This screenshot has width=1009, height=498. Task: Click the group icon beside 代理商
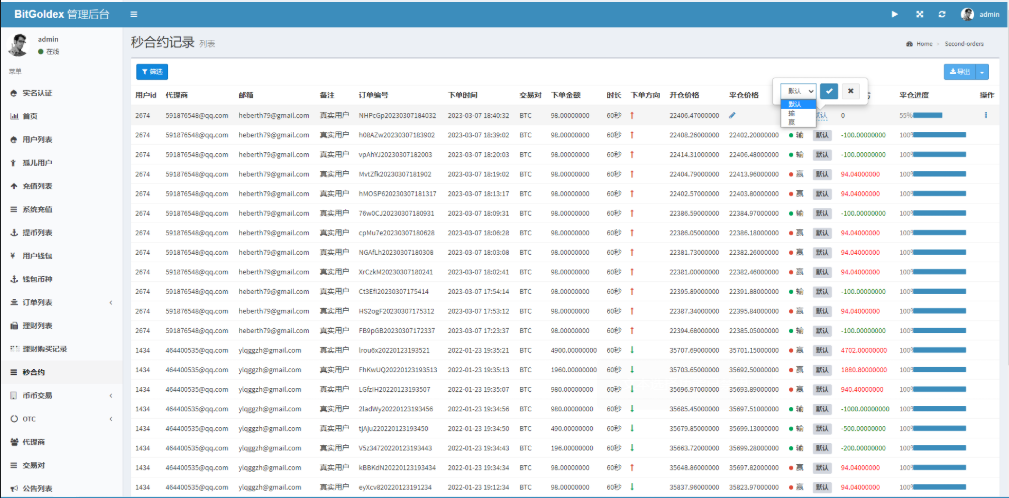pos(14,442)
